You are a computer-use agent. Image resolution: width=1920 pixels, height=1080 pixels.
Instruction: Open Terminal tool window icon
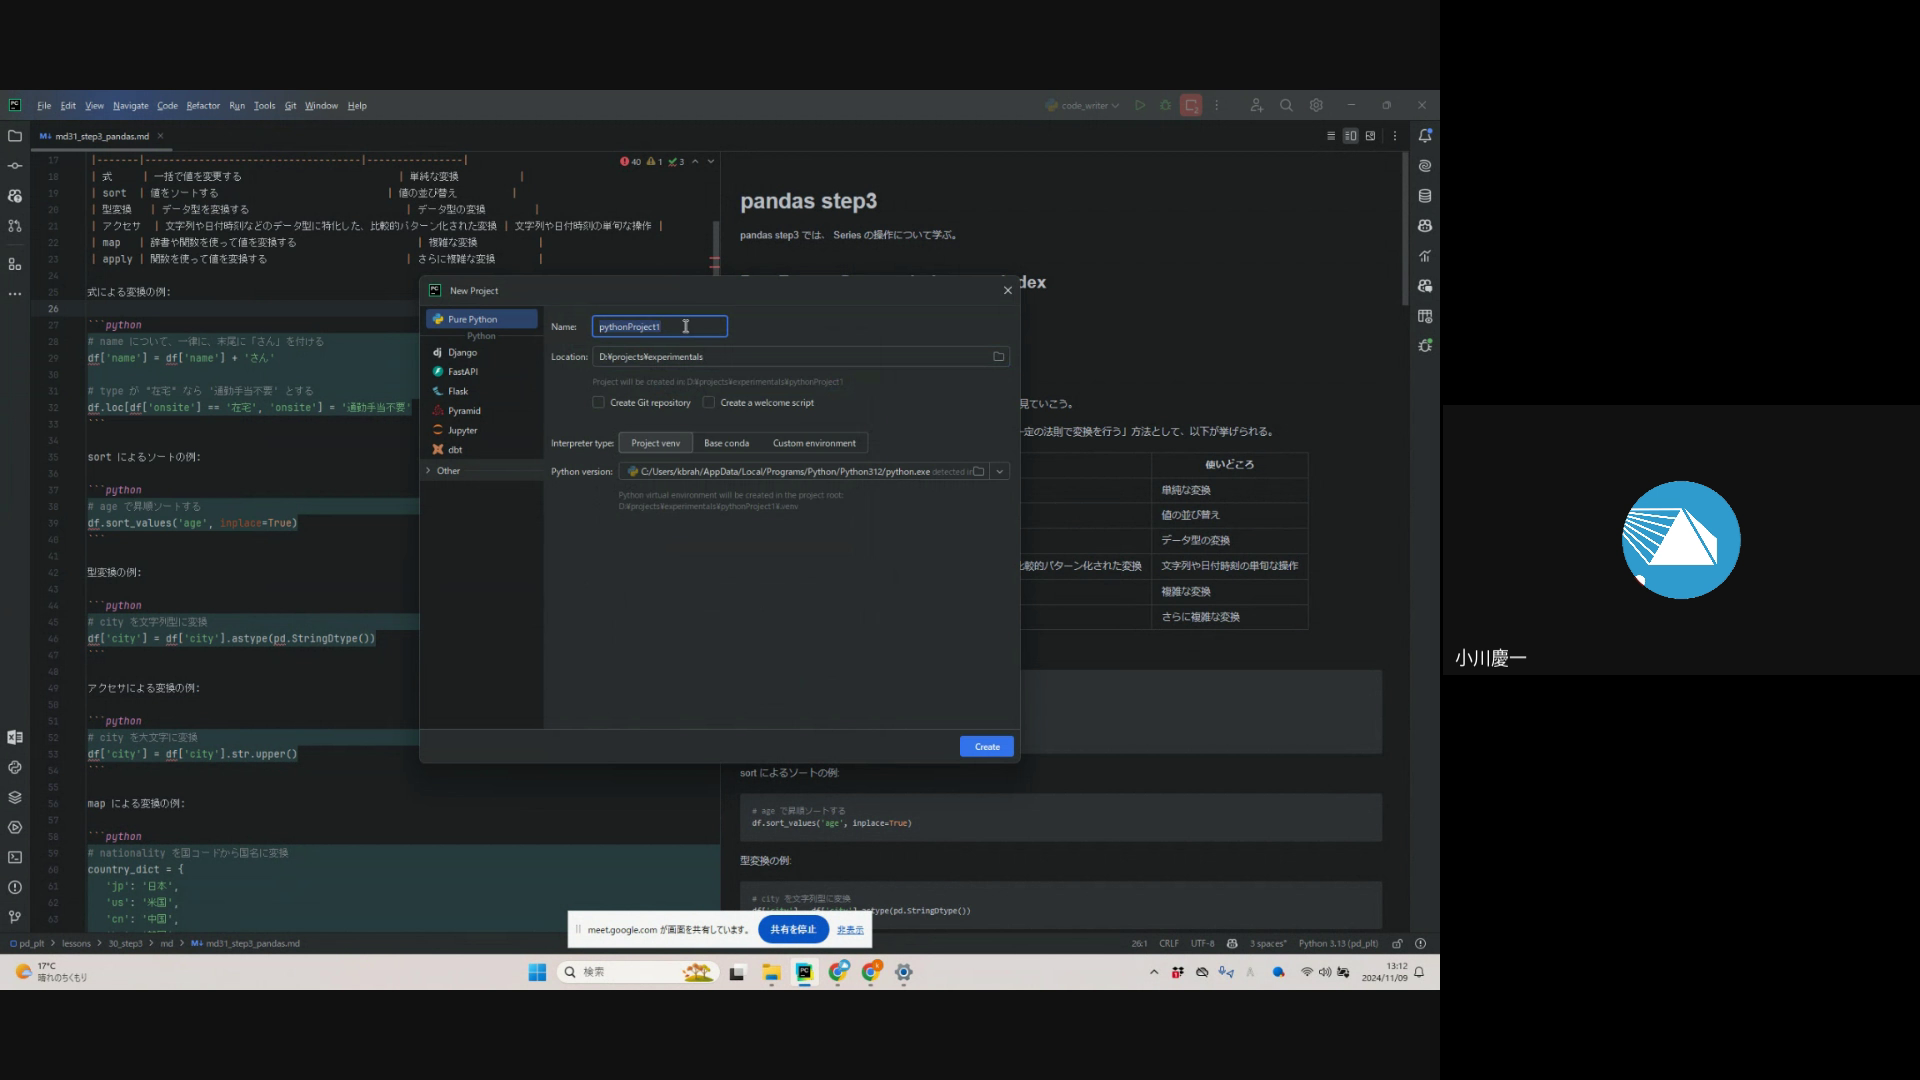coord(15,857)
